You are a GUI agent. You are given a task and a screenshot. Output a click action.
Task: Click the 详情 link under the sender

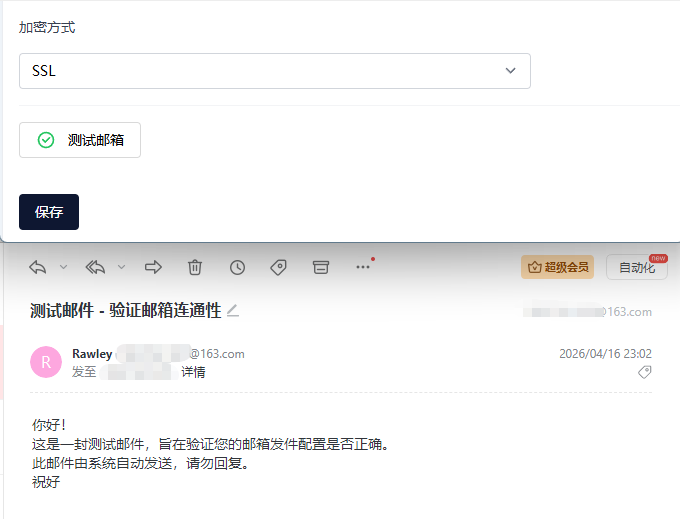193,371
